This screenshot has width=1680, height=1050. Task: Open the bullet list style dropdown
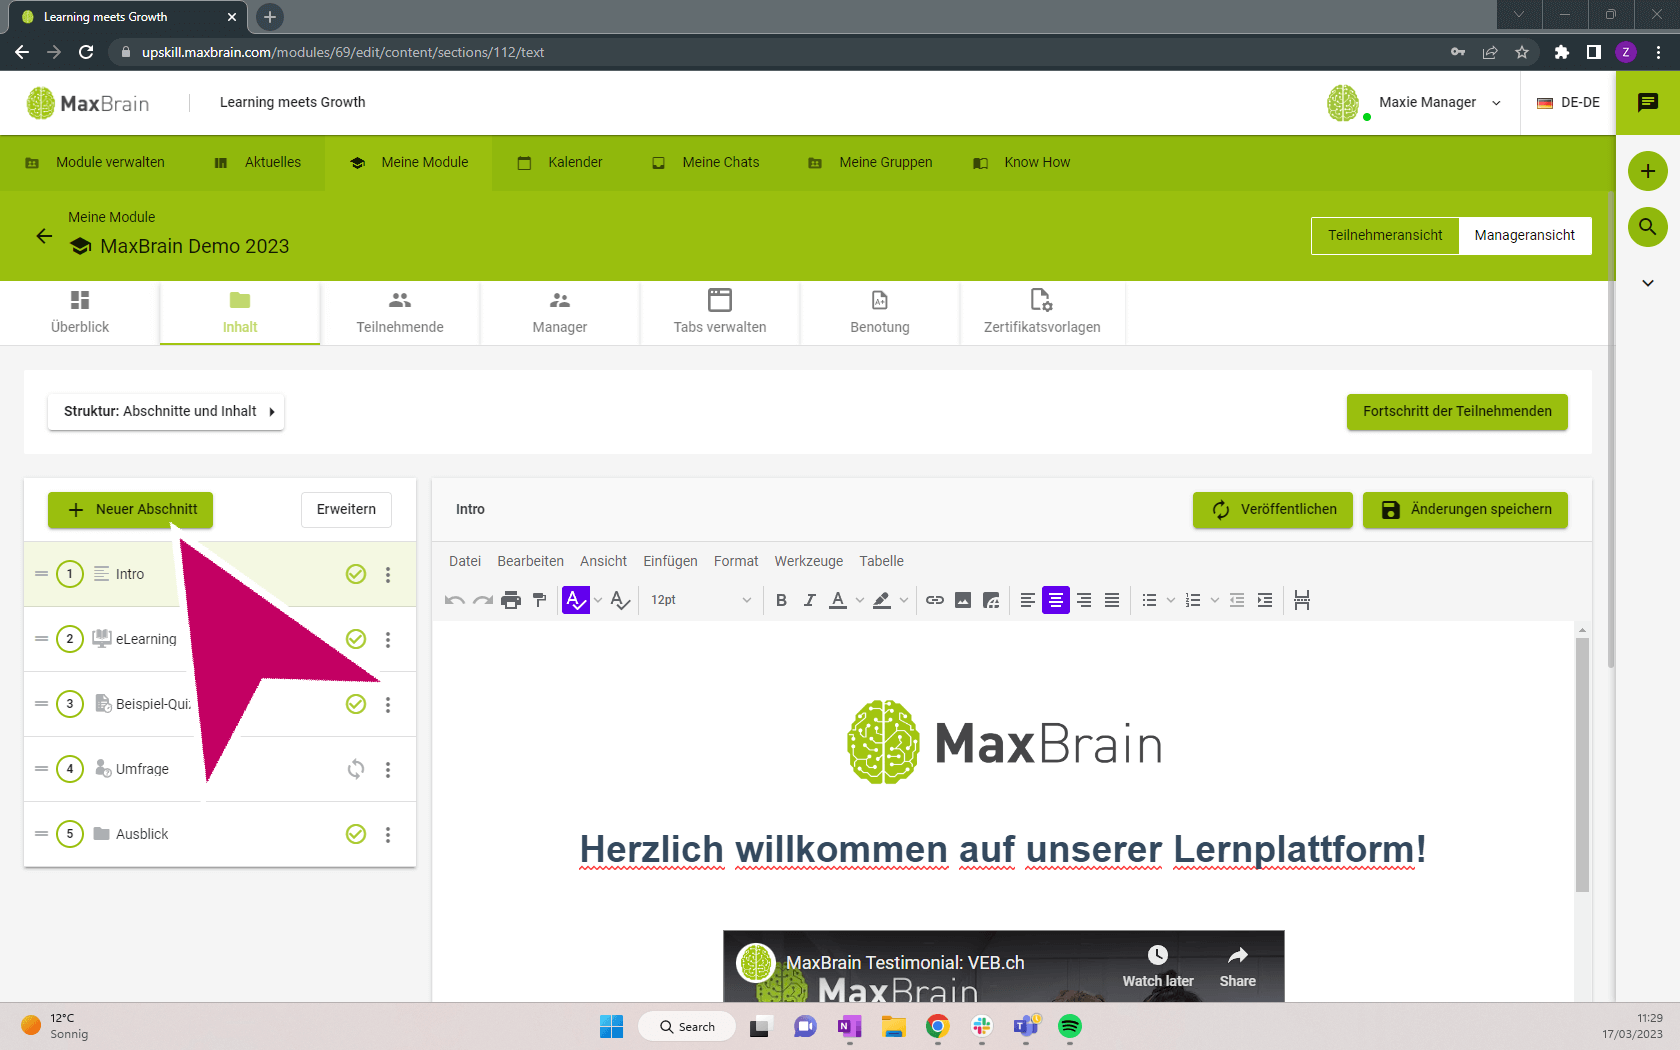(1171, 600)
